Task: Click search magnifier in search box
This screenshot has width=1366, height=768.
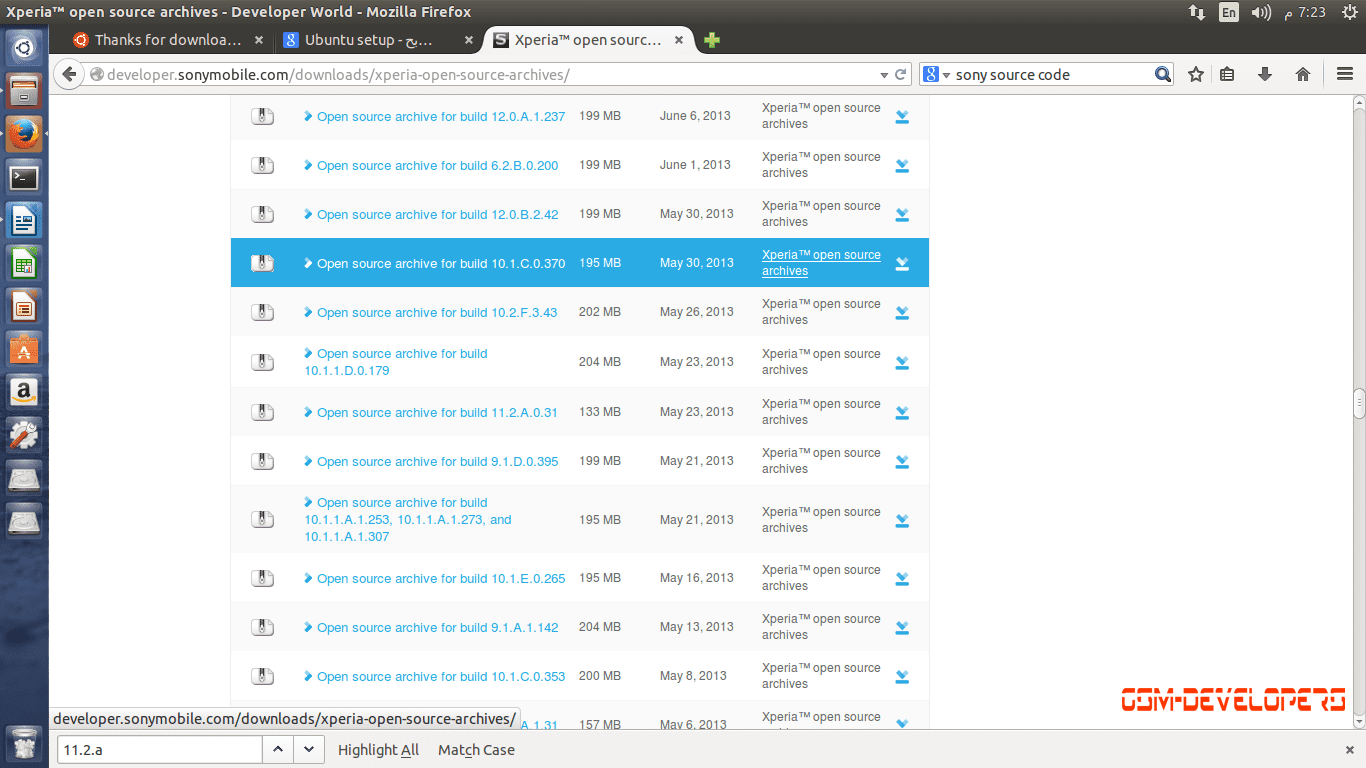Action: point(1163,74)
